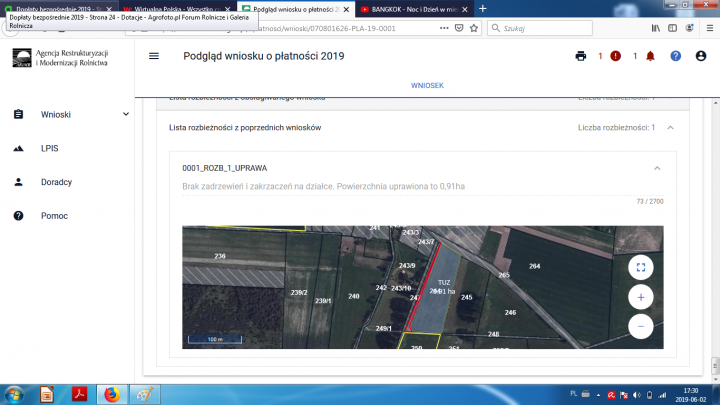This screenshot has width=720, height=405.
Task: Click Liczba rozbieżności: 1 counter text
Action: point(616,128)
